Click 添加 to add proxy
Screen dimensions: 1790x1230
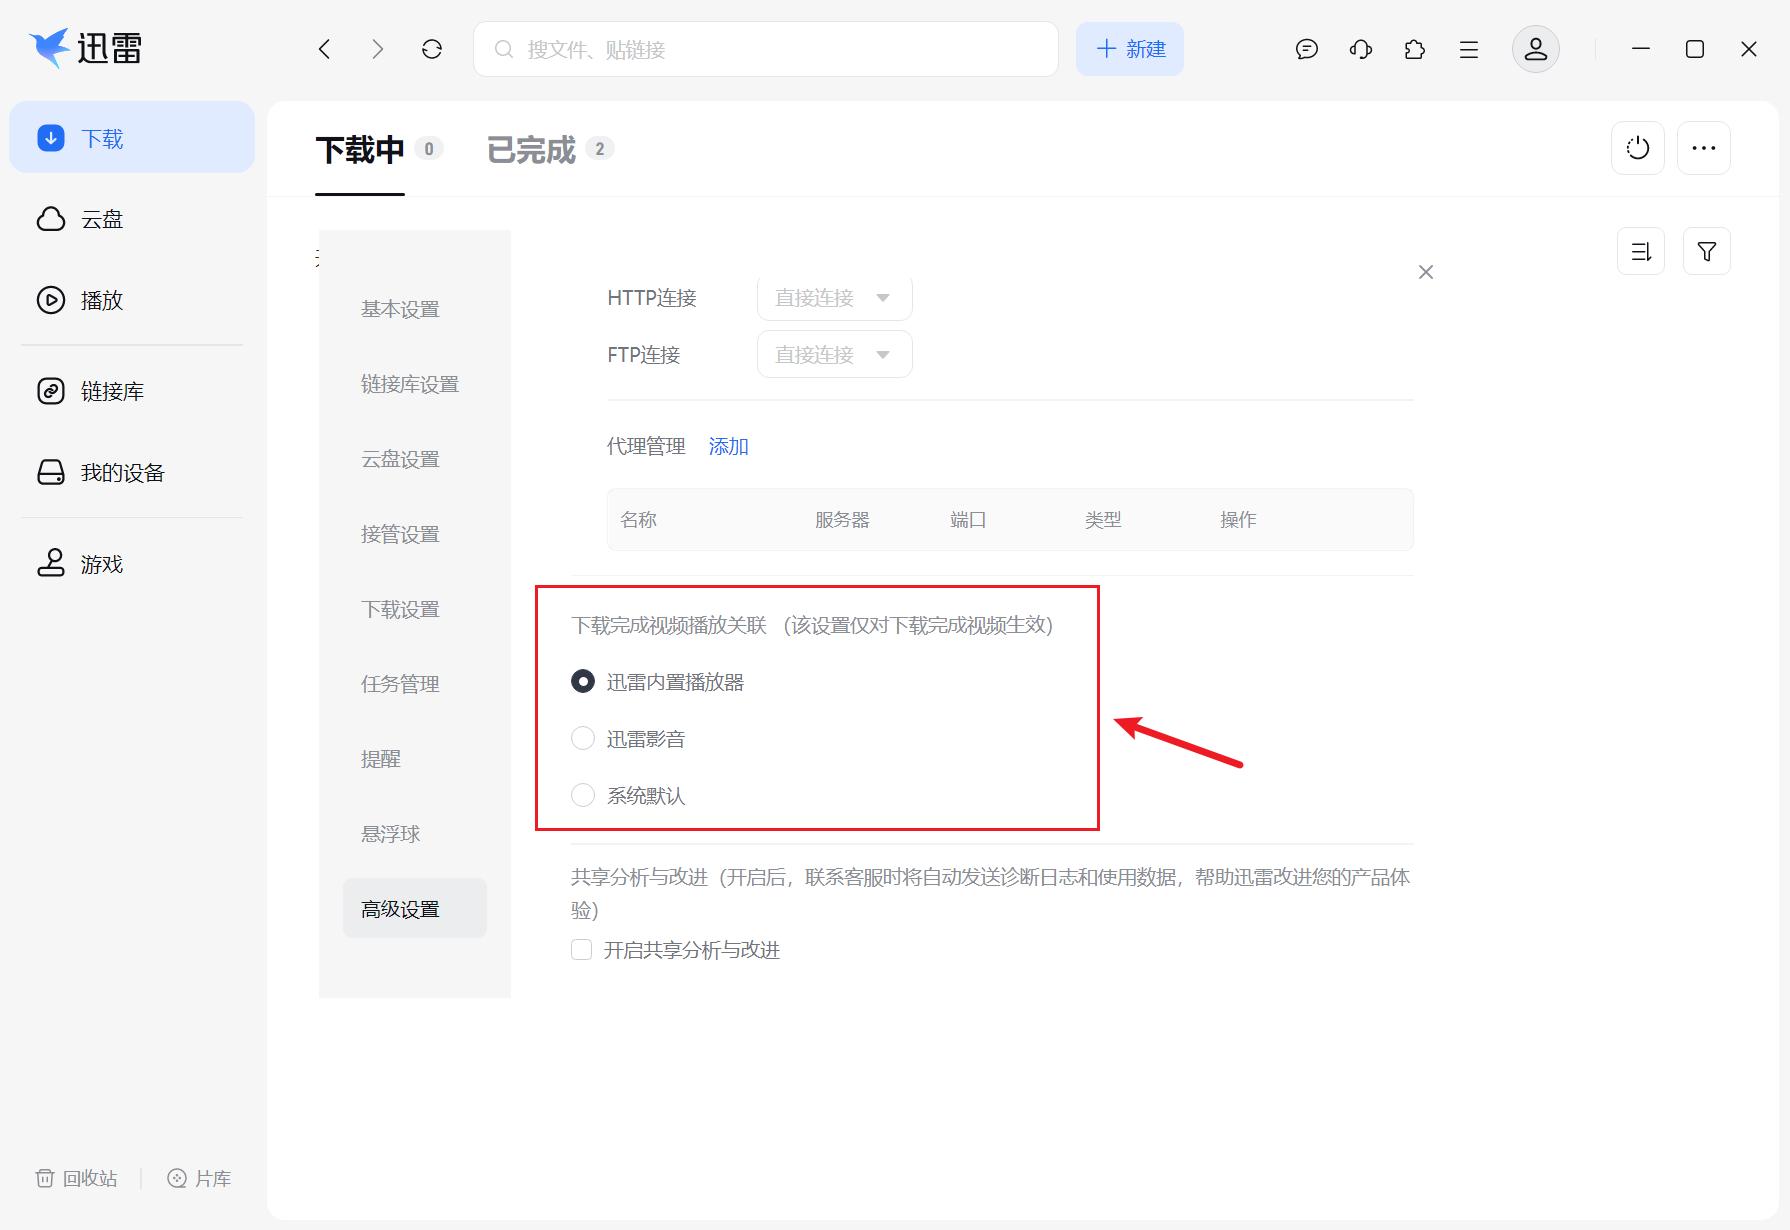coord(728,446)
